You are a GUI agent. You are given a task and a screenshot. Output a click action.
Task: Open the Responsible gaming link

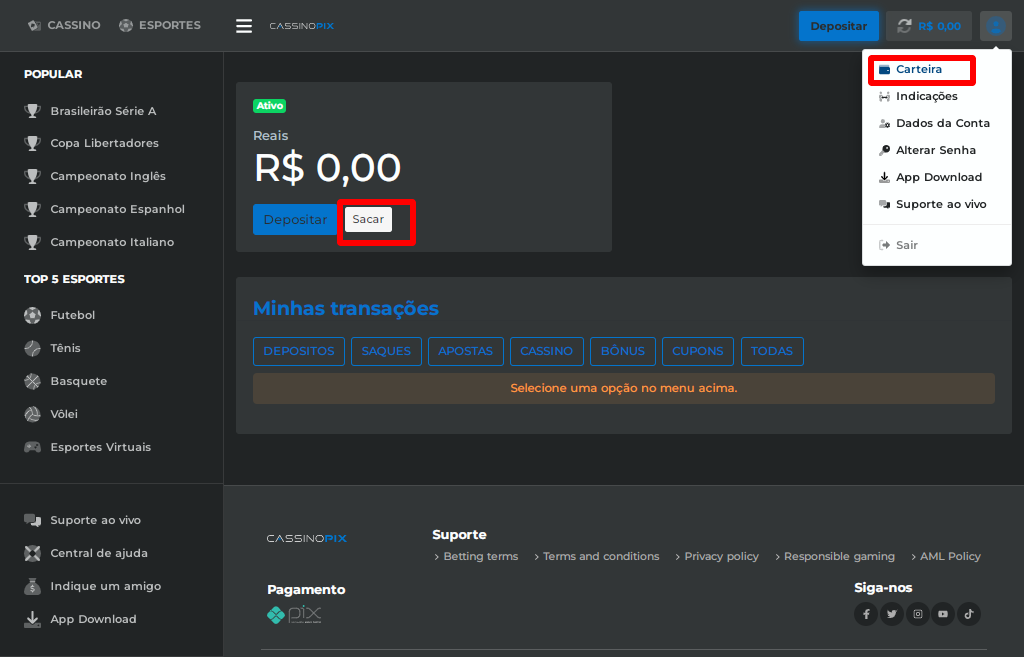(x=838, y=556)
